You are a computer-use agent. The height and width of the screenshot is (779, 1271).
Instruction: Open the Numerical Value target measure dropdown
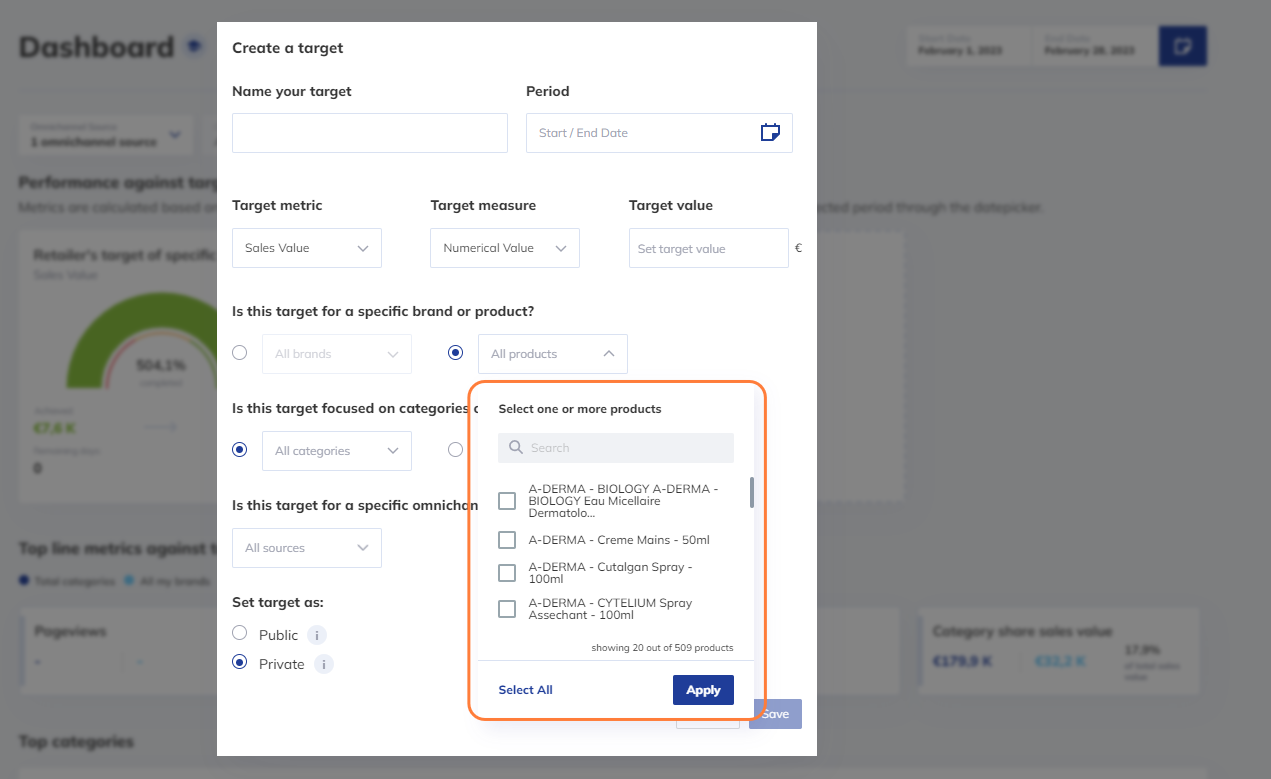pyautogui.click(x=504, y=248)
